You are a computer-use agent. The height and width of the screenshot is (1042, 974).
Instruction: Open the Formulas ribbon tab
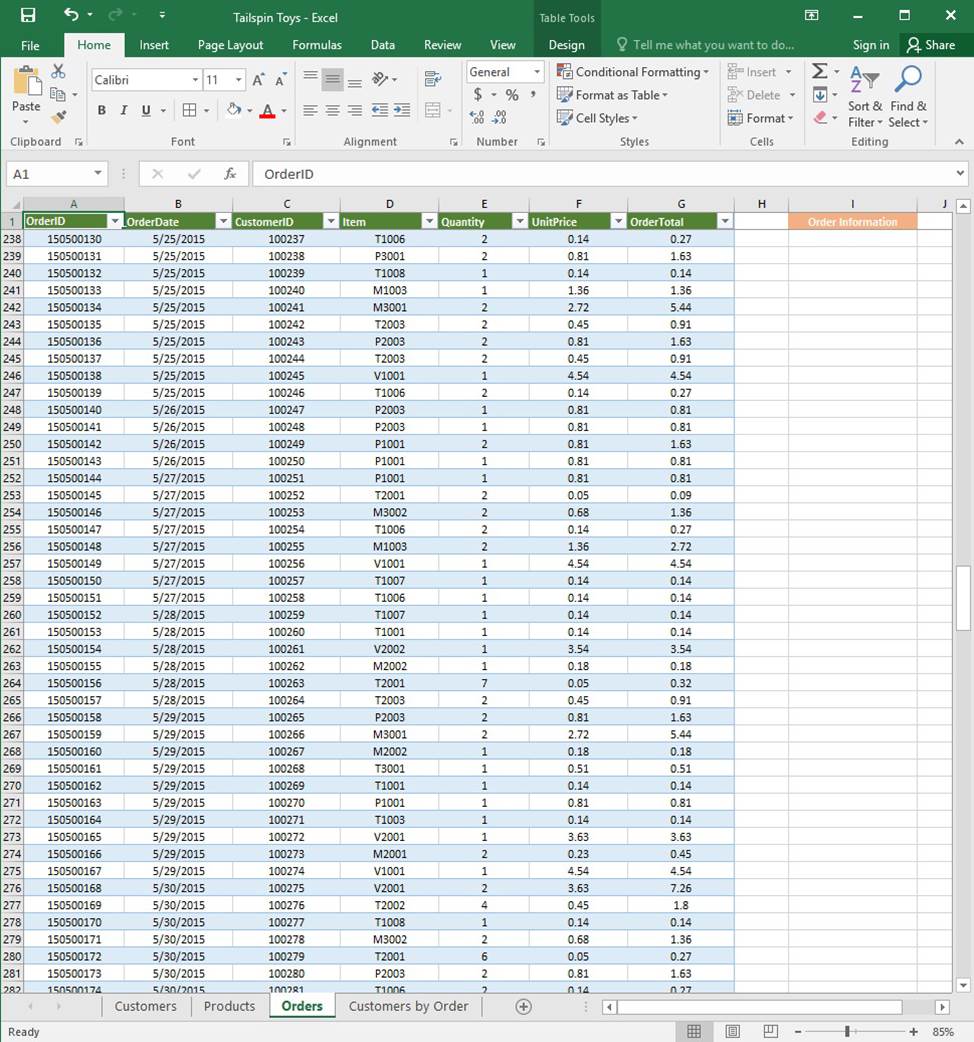316,45
